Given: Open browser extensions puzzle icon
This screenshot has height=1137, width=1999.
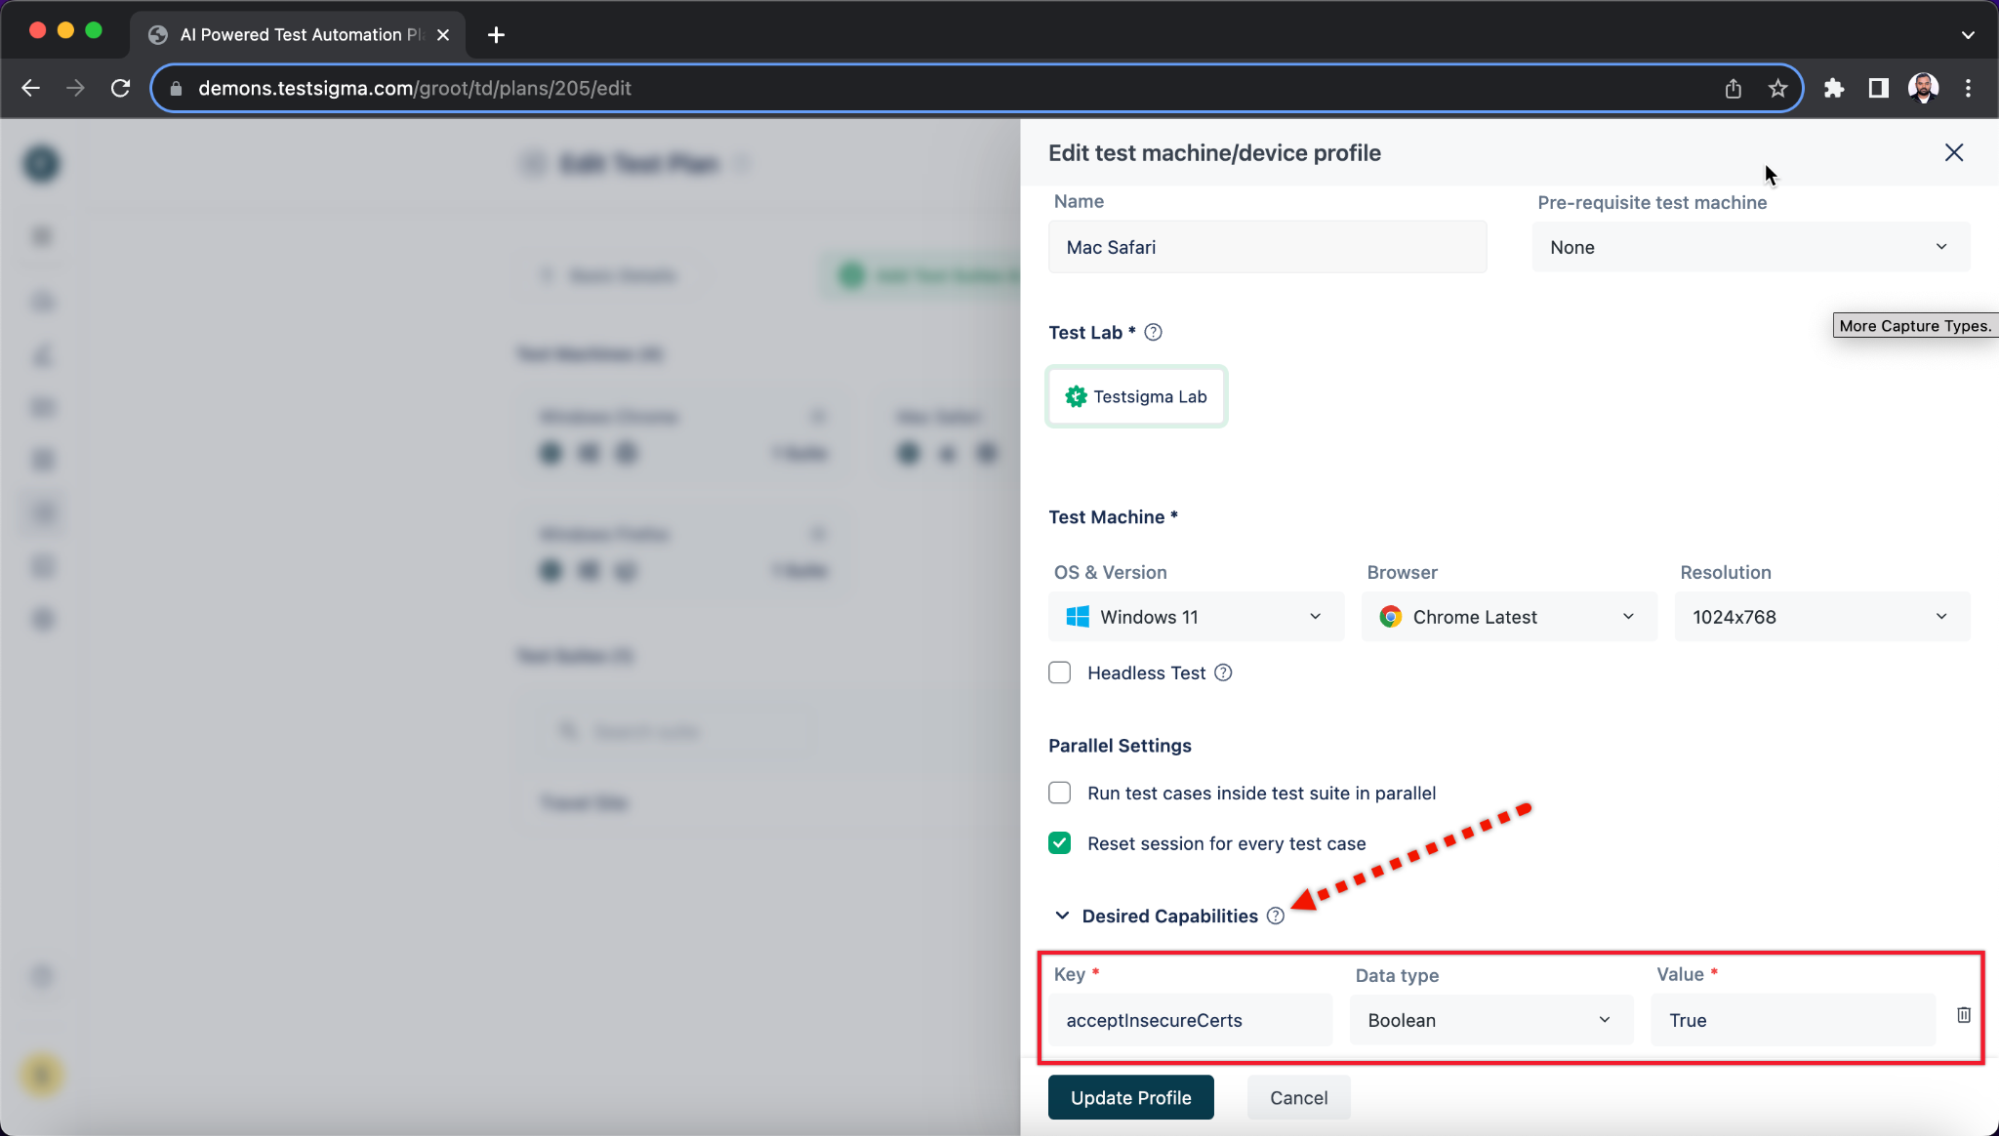Looking at the screenshot, I should 1833,88.
